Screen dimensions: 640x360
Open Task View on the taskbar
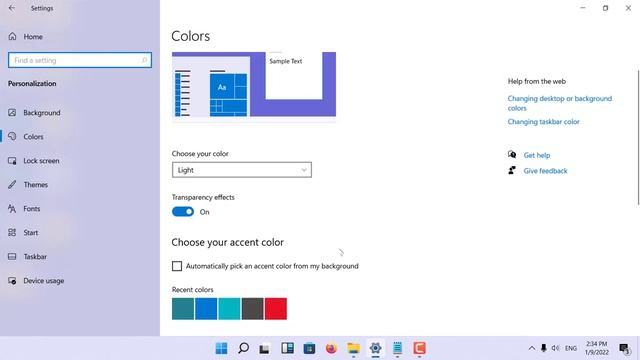[264, 348]
